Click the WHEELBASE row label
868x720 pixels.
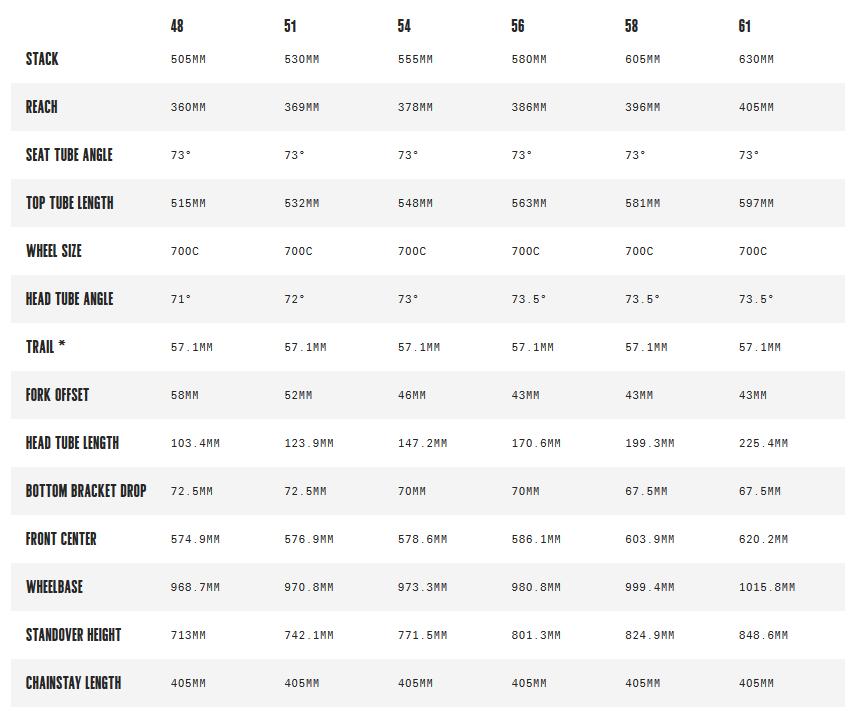54,587
